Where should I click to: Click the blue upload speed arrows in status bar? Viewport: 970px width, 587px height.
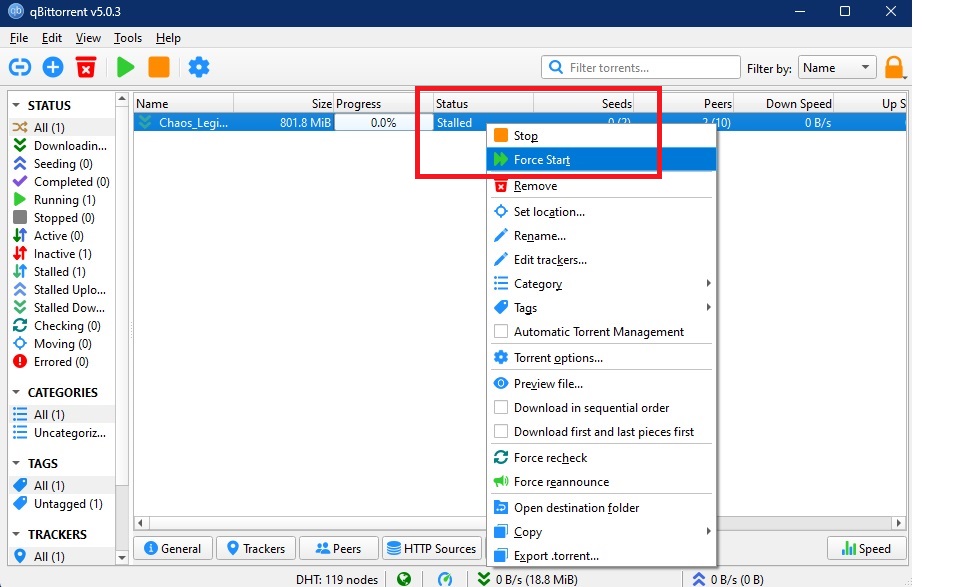699,579
